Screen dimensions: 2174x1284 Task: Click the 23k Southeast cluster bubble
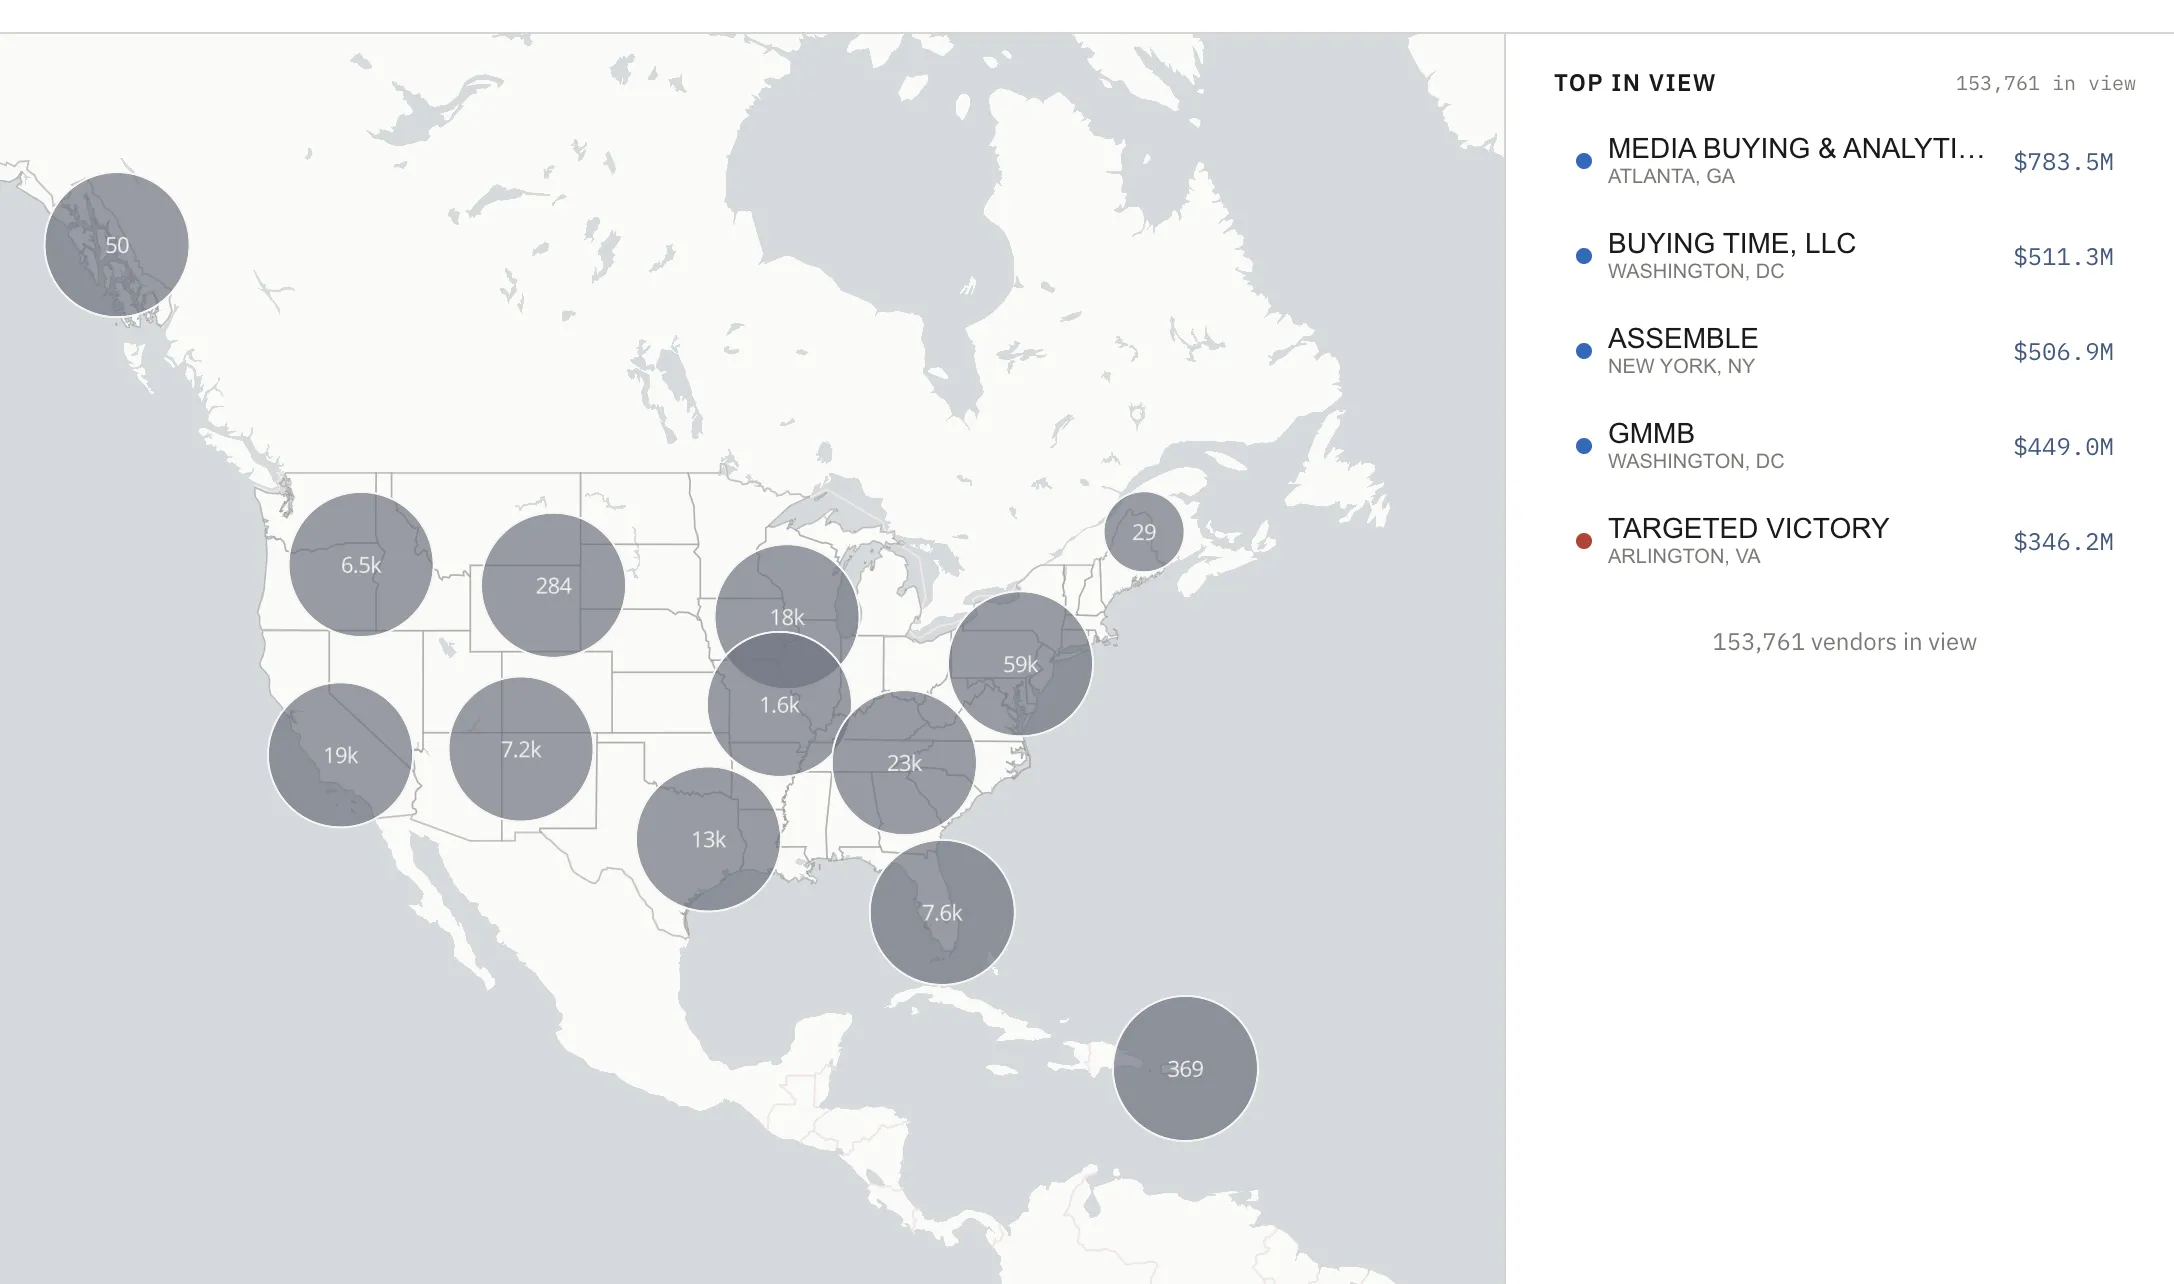(904, 763)
